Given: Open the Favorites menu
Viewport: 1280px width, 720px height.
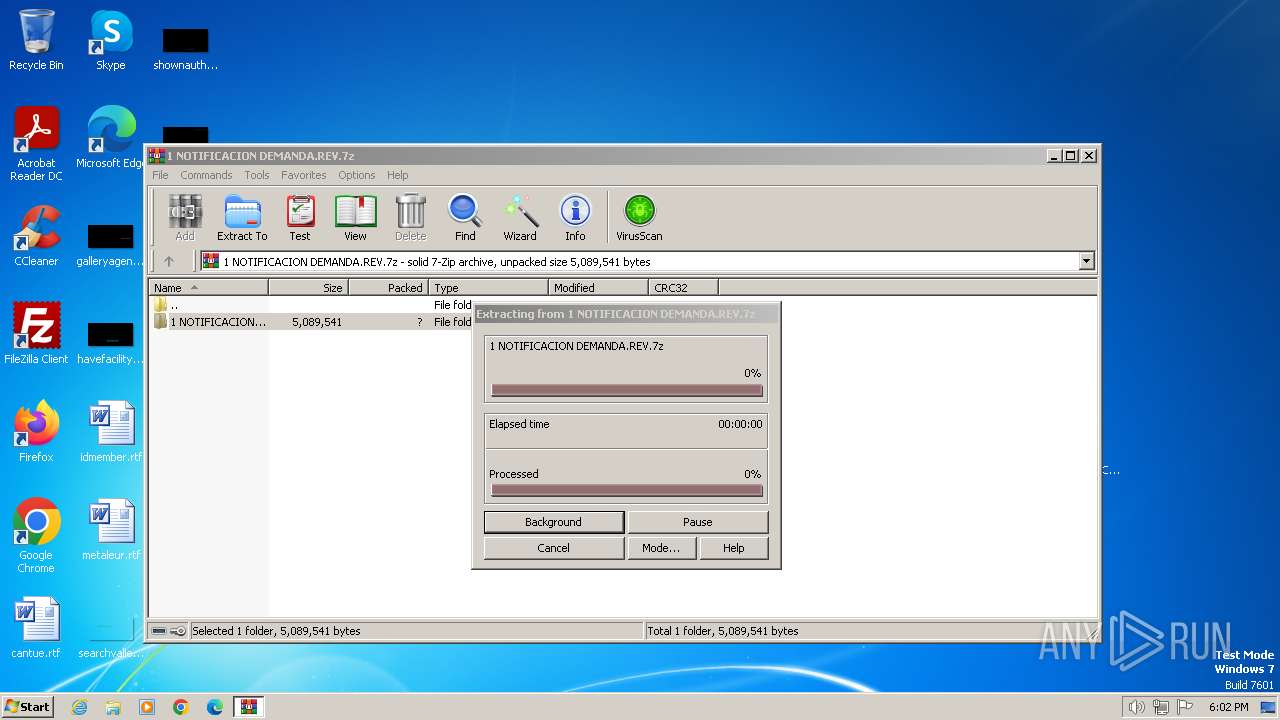Looking at the screenshot, I should pyautogui.click(x=303, y=175).
